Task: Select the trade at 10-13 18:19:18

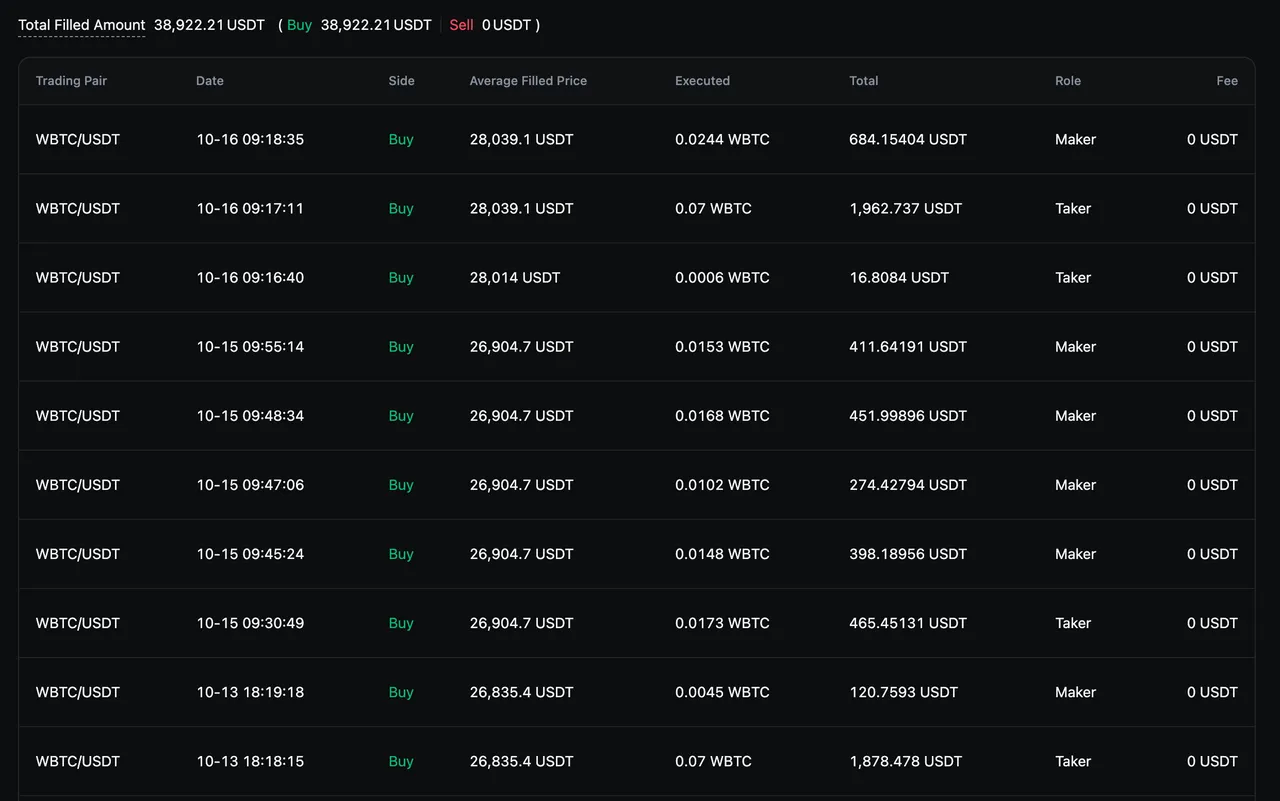Action: click(x=250, y=692)
